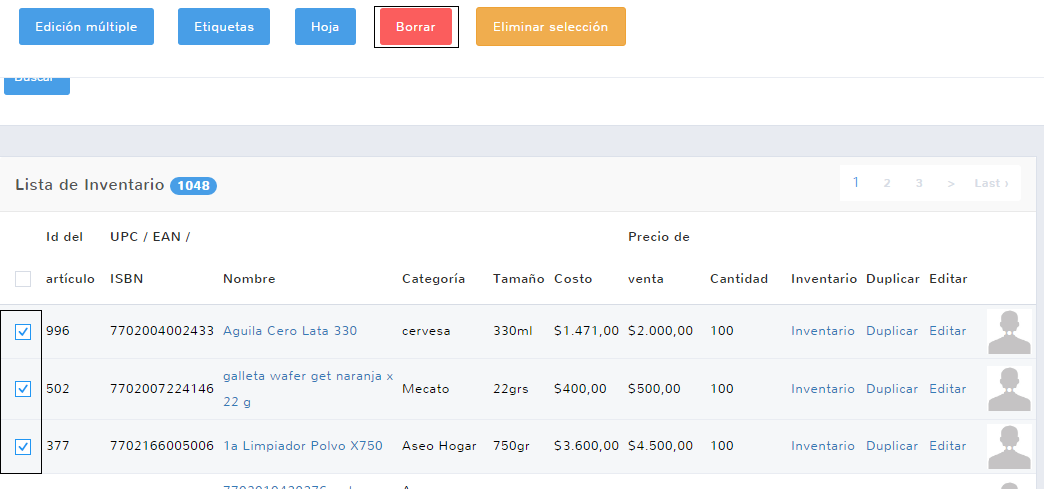Open the Aguila Cero Lata 330 item
The image size is (1044, 489).
[290, 331]
